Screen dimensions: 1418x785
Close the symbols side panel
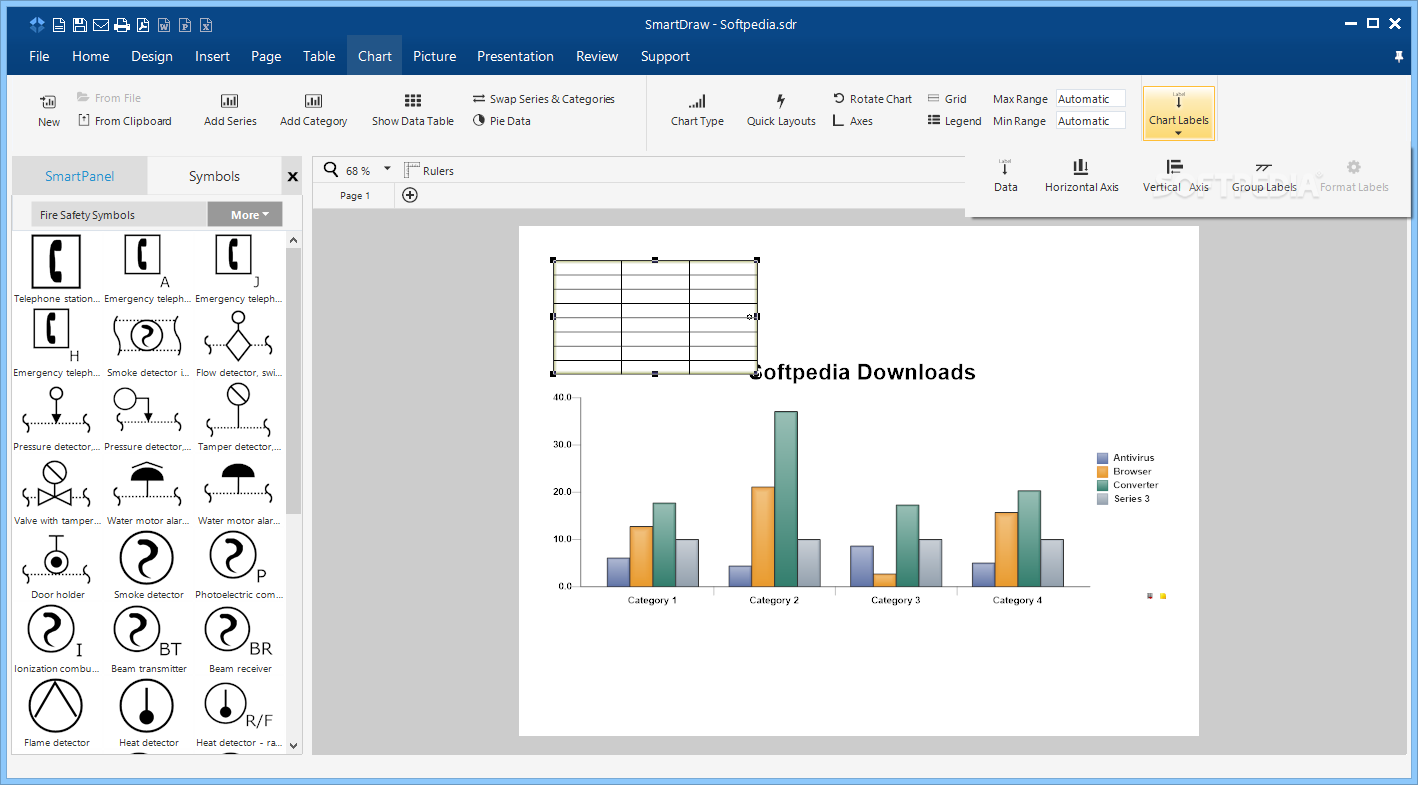293,177
